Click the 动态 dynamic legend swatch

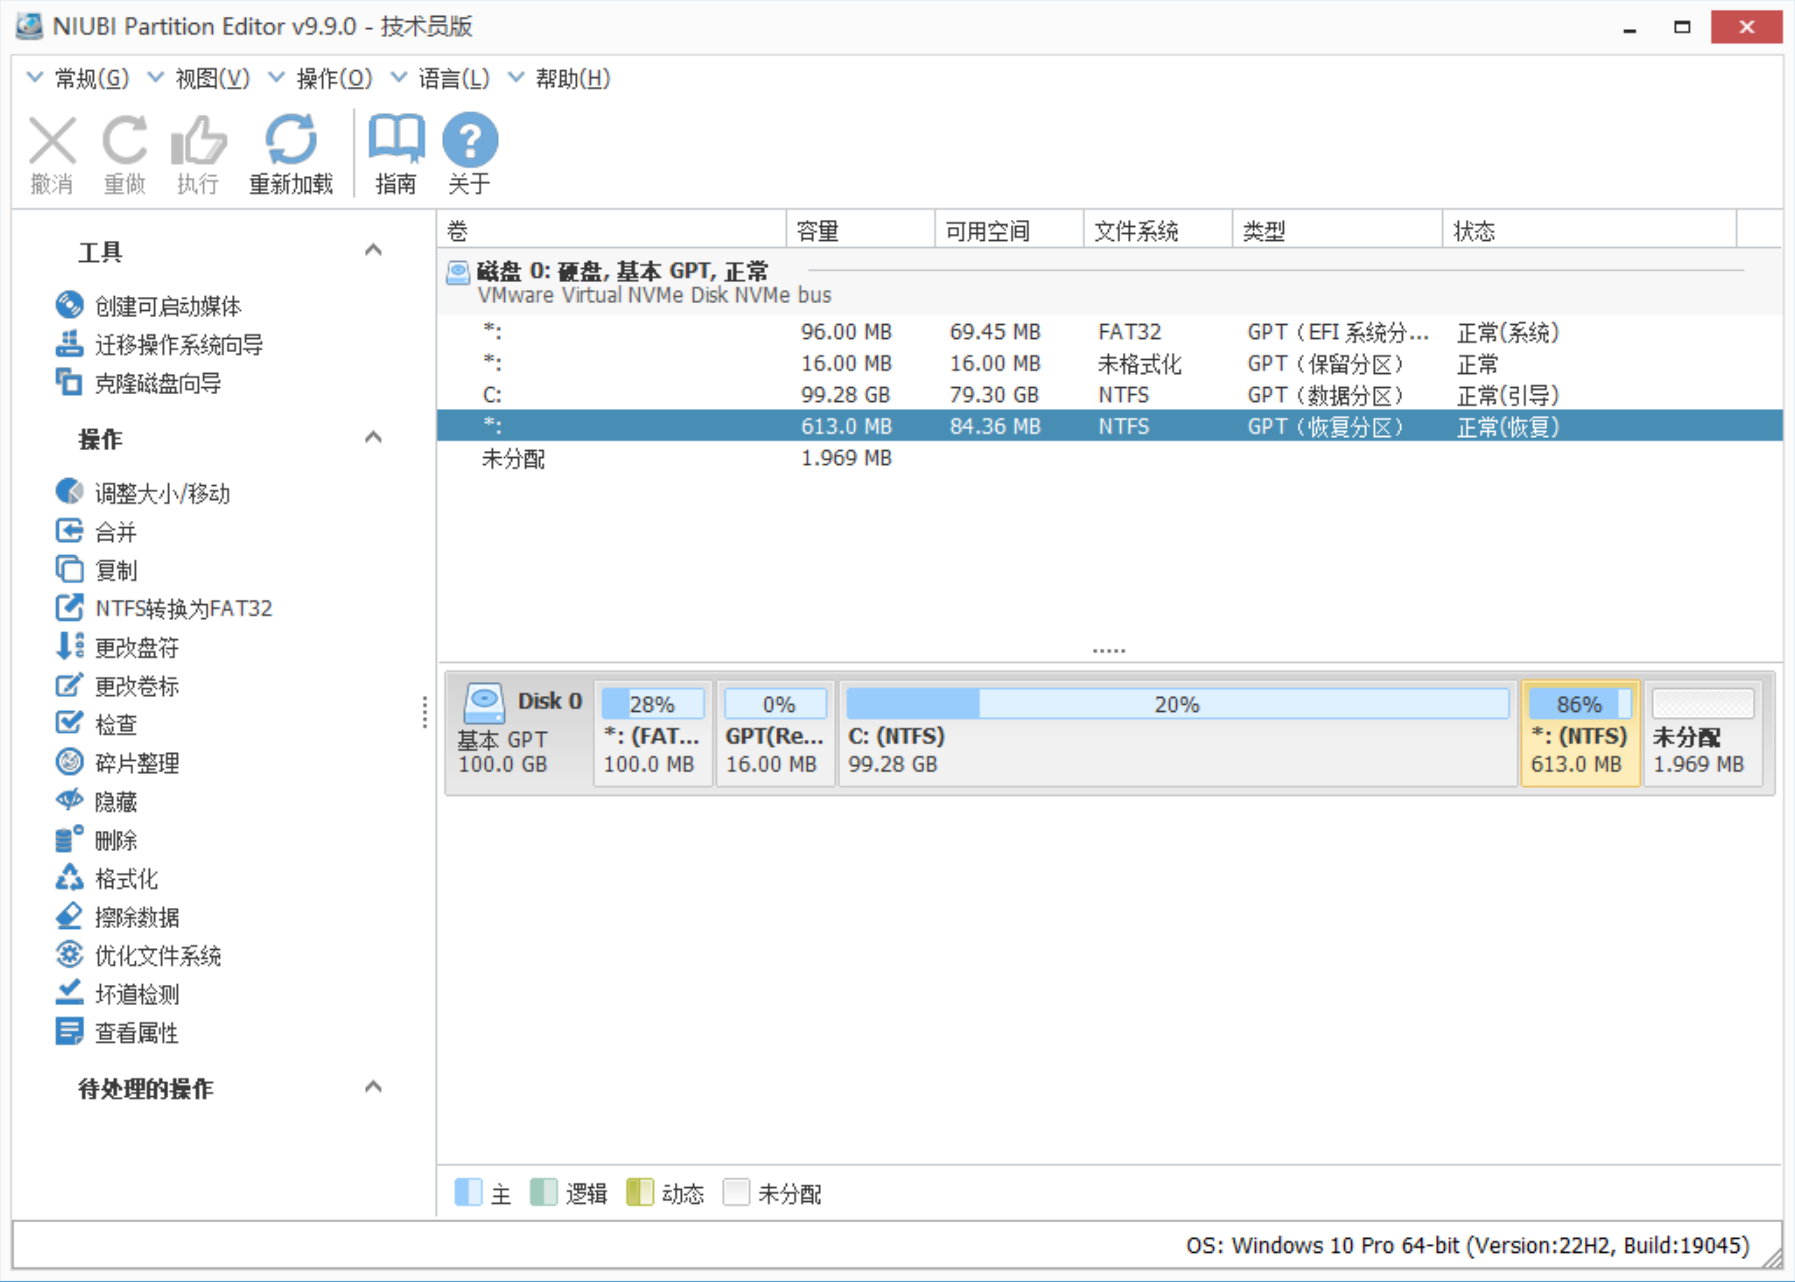[x=640, y=1192]
